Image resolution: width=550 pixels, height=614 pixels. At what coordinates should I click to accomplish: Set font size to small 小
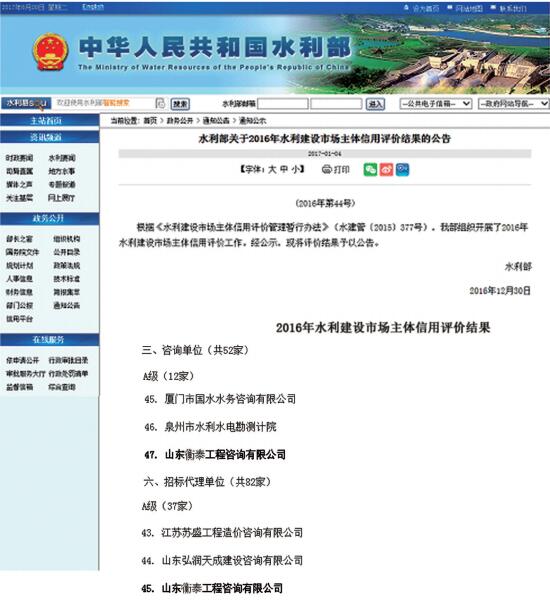[x=296, y=170]
